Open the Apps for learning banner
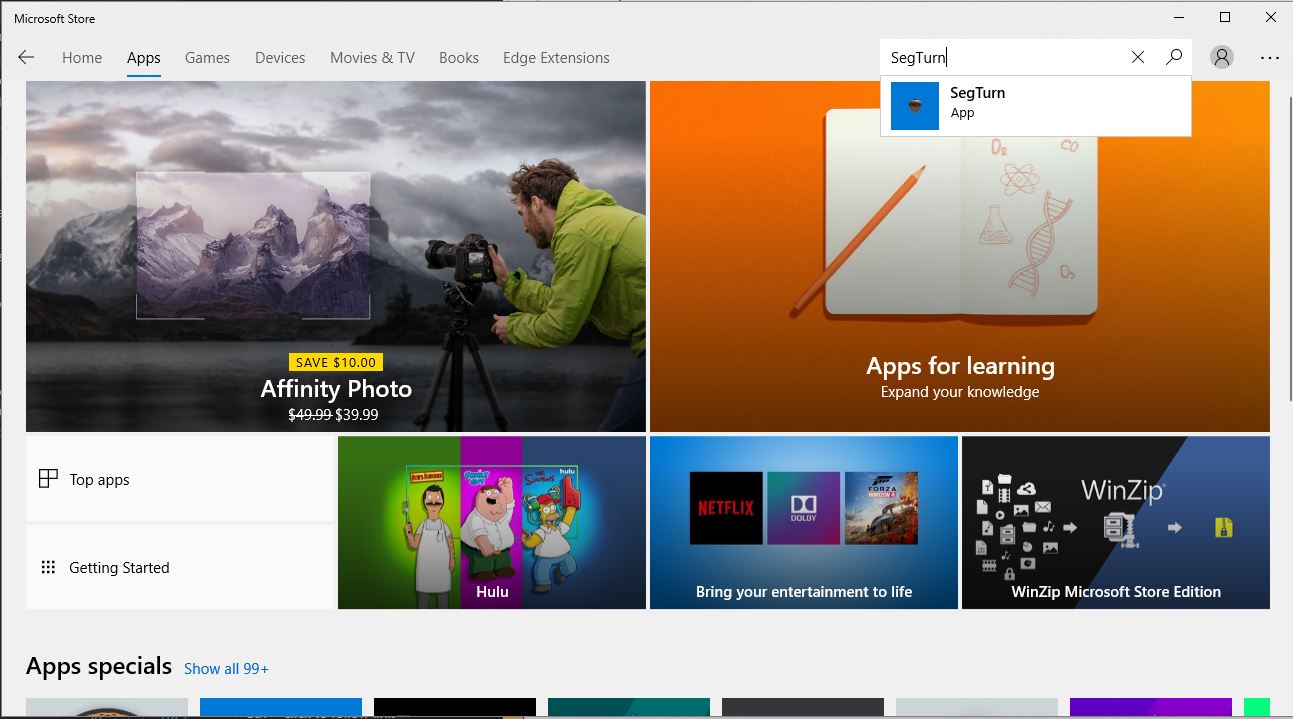1293x719 pixels. click(x=959, y=256)
